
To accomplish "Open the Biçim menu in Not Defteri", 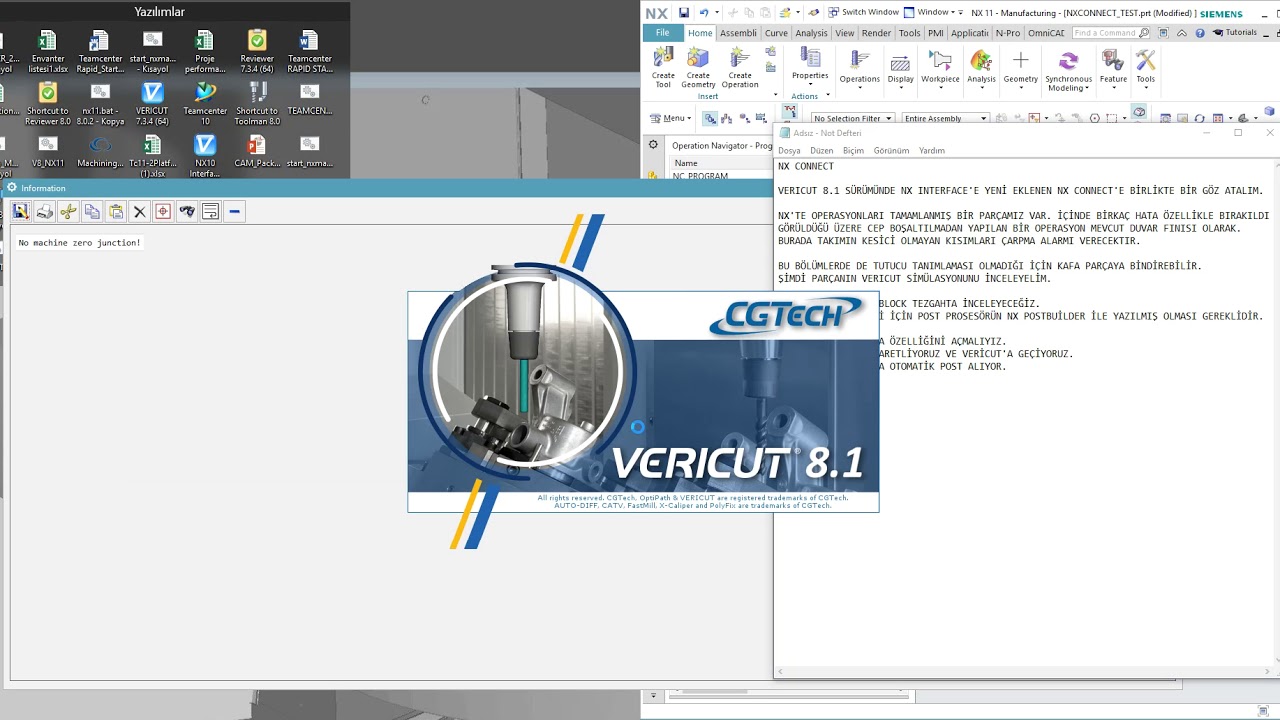I will pyautogui.click(x=853, y=151).
